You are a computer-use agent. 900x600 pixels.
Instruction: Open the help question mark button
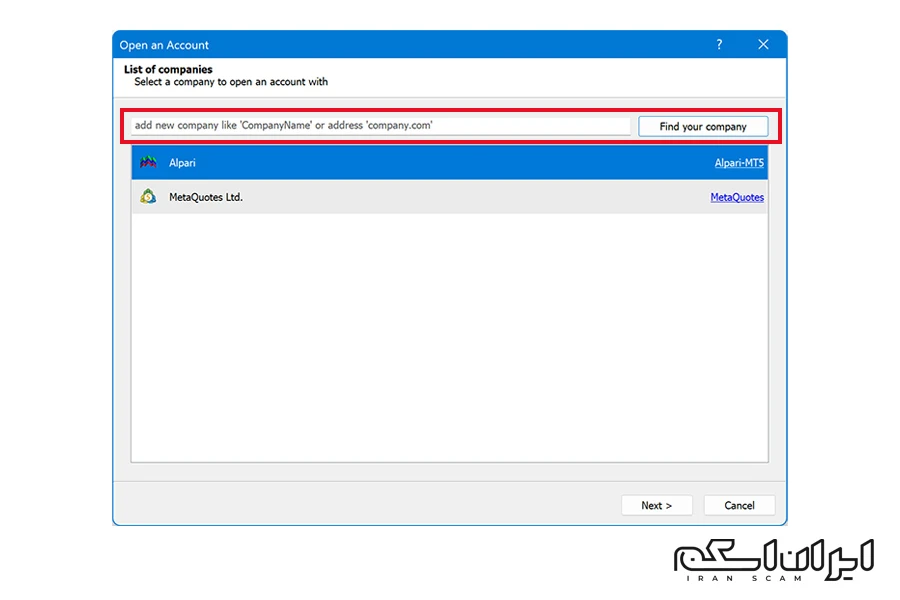click(719, 44)
